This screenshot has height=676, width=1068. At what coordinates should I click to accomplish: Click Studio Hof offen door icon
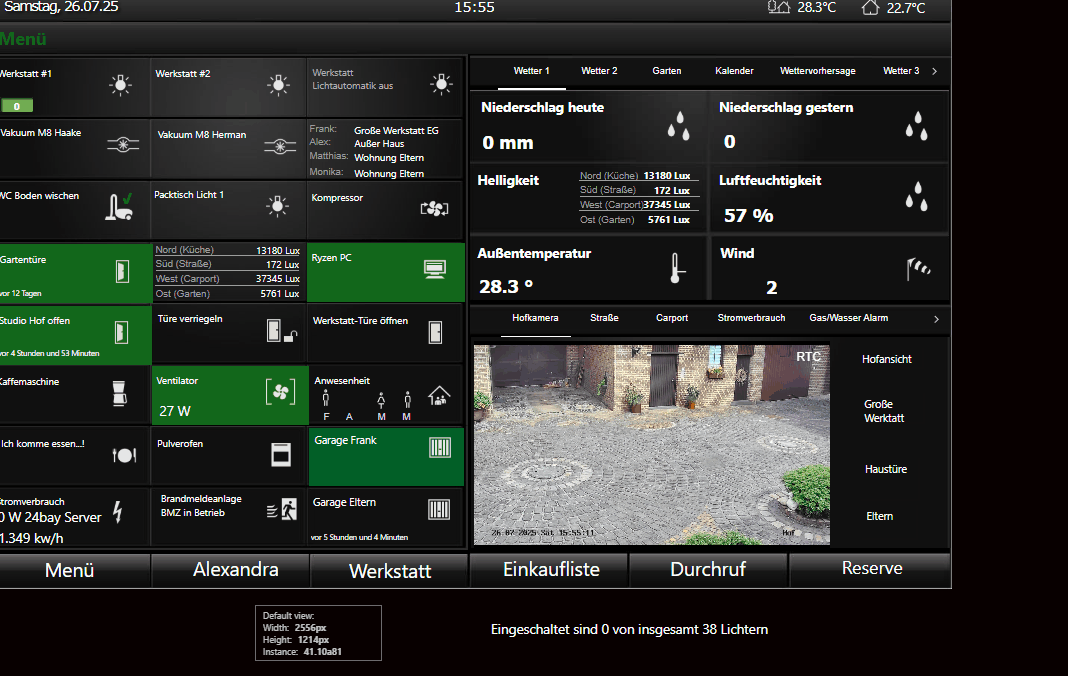(121, 333)
